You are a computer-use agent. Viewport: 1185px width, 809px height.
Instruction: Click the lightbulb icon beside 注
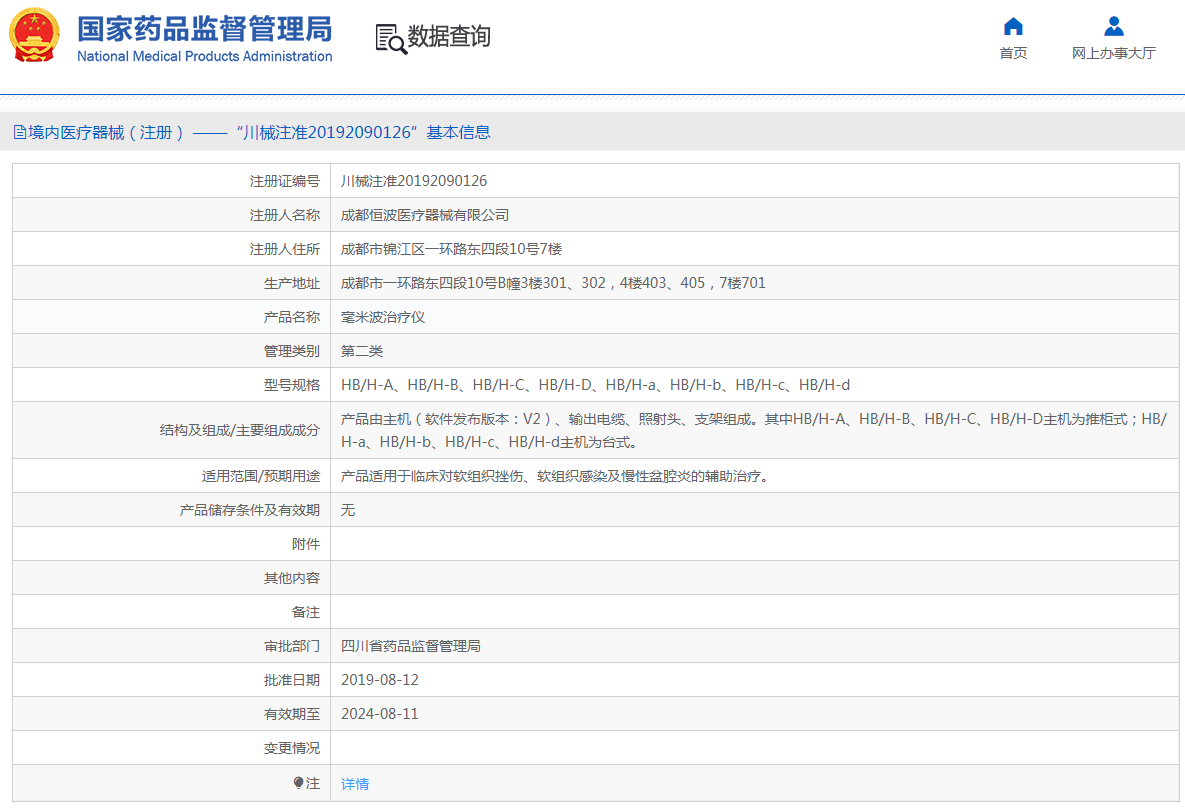[298, 783]
